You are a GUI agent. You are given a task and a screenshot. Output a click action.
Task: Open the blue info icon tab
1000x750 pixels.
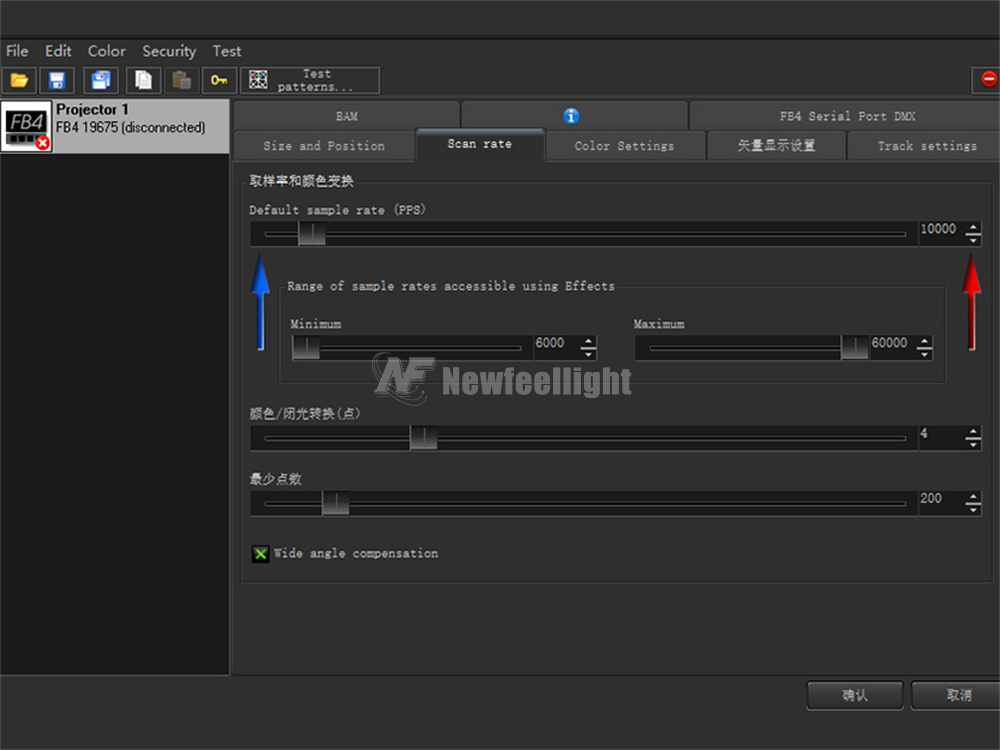572,116
